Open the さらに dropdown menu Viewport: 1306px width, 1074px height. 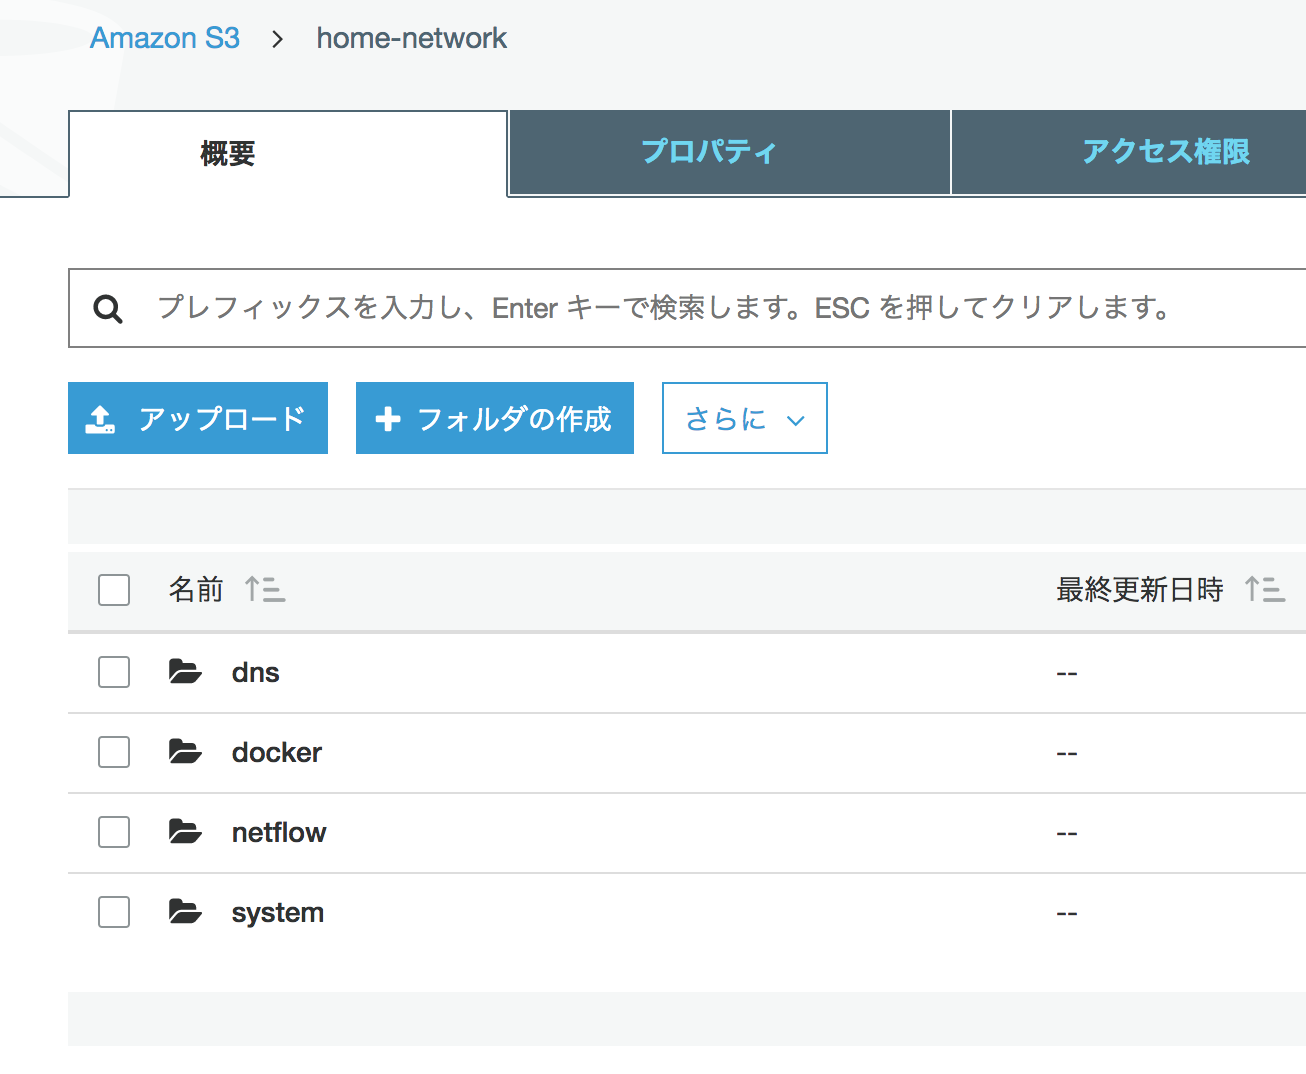coord(744,418)
